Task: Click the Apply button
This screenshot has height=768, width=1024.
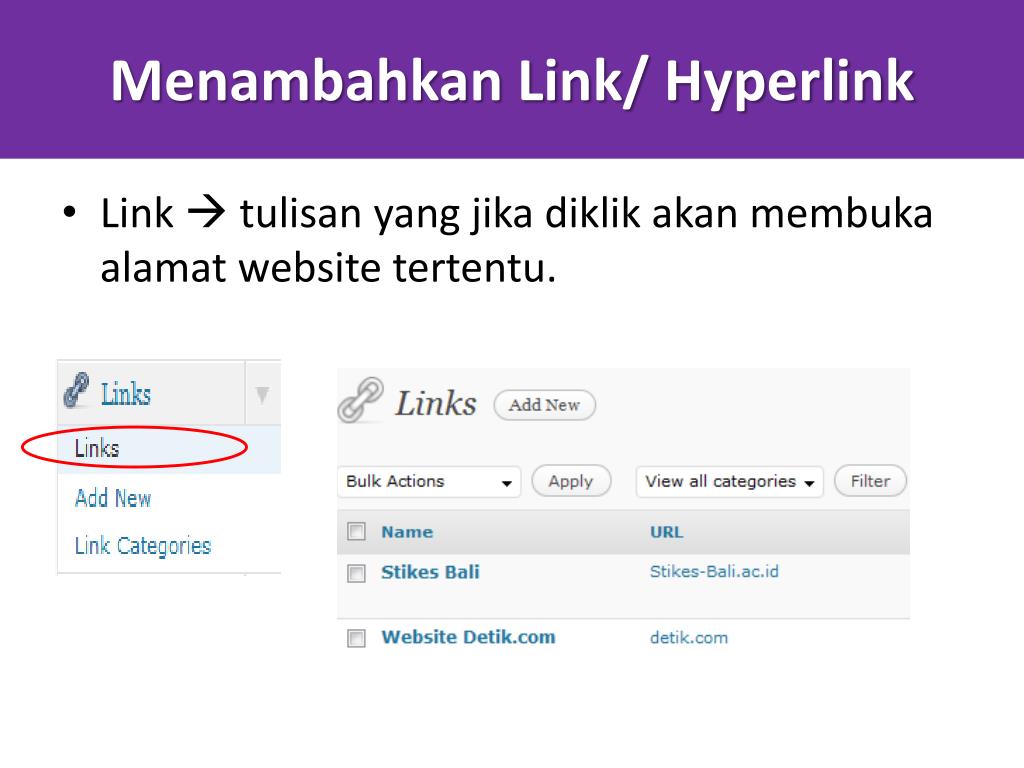Action: [571, 481]
